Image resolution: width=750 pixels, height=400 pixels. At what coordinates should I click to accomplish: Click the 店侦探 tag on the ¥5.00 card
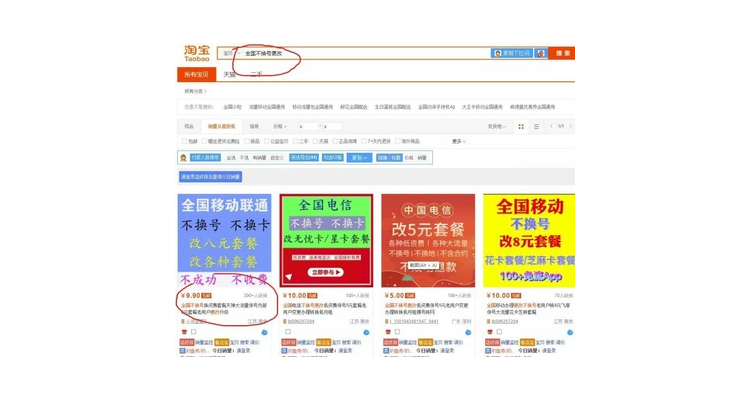390,343
